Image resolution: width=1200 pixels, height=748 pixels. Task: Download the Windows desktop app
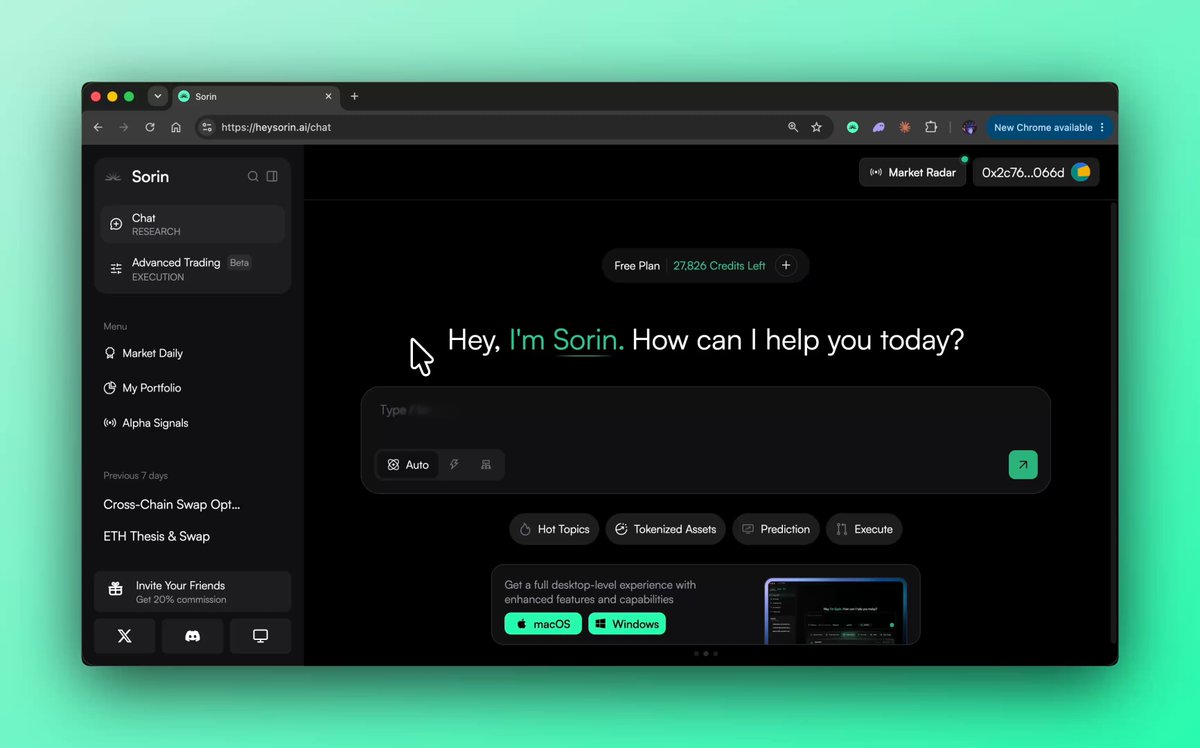(627, 624)
